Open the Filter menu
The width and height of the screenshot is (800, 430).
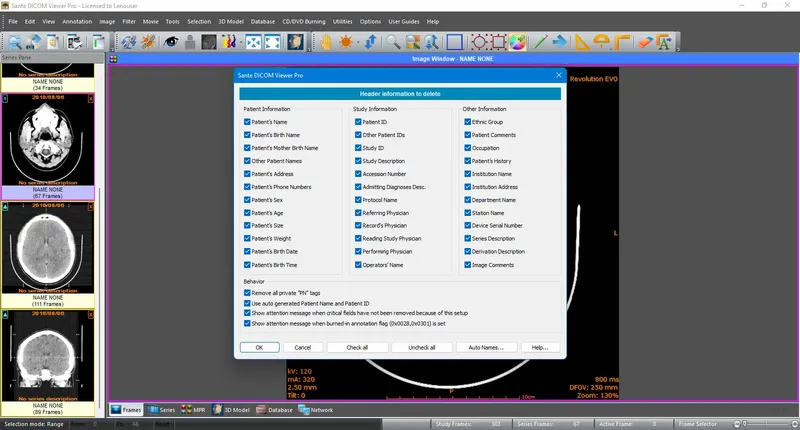[x=129, y=21]
